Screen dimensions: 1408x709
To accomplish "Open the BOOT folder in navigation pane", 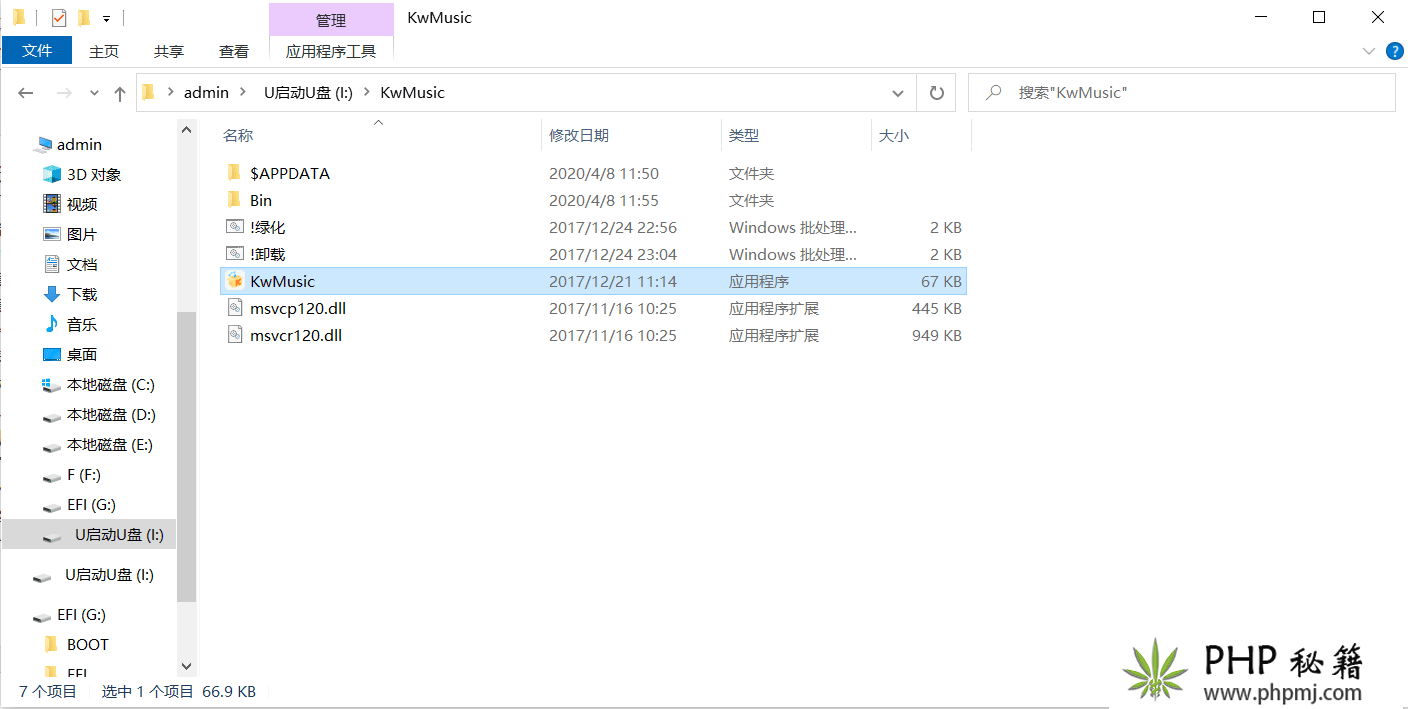I will [x=87, y=644].
